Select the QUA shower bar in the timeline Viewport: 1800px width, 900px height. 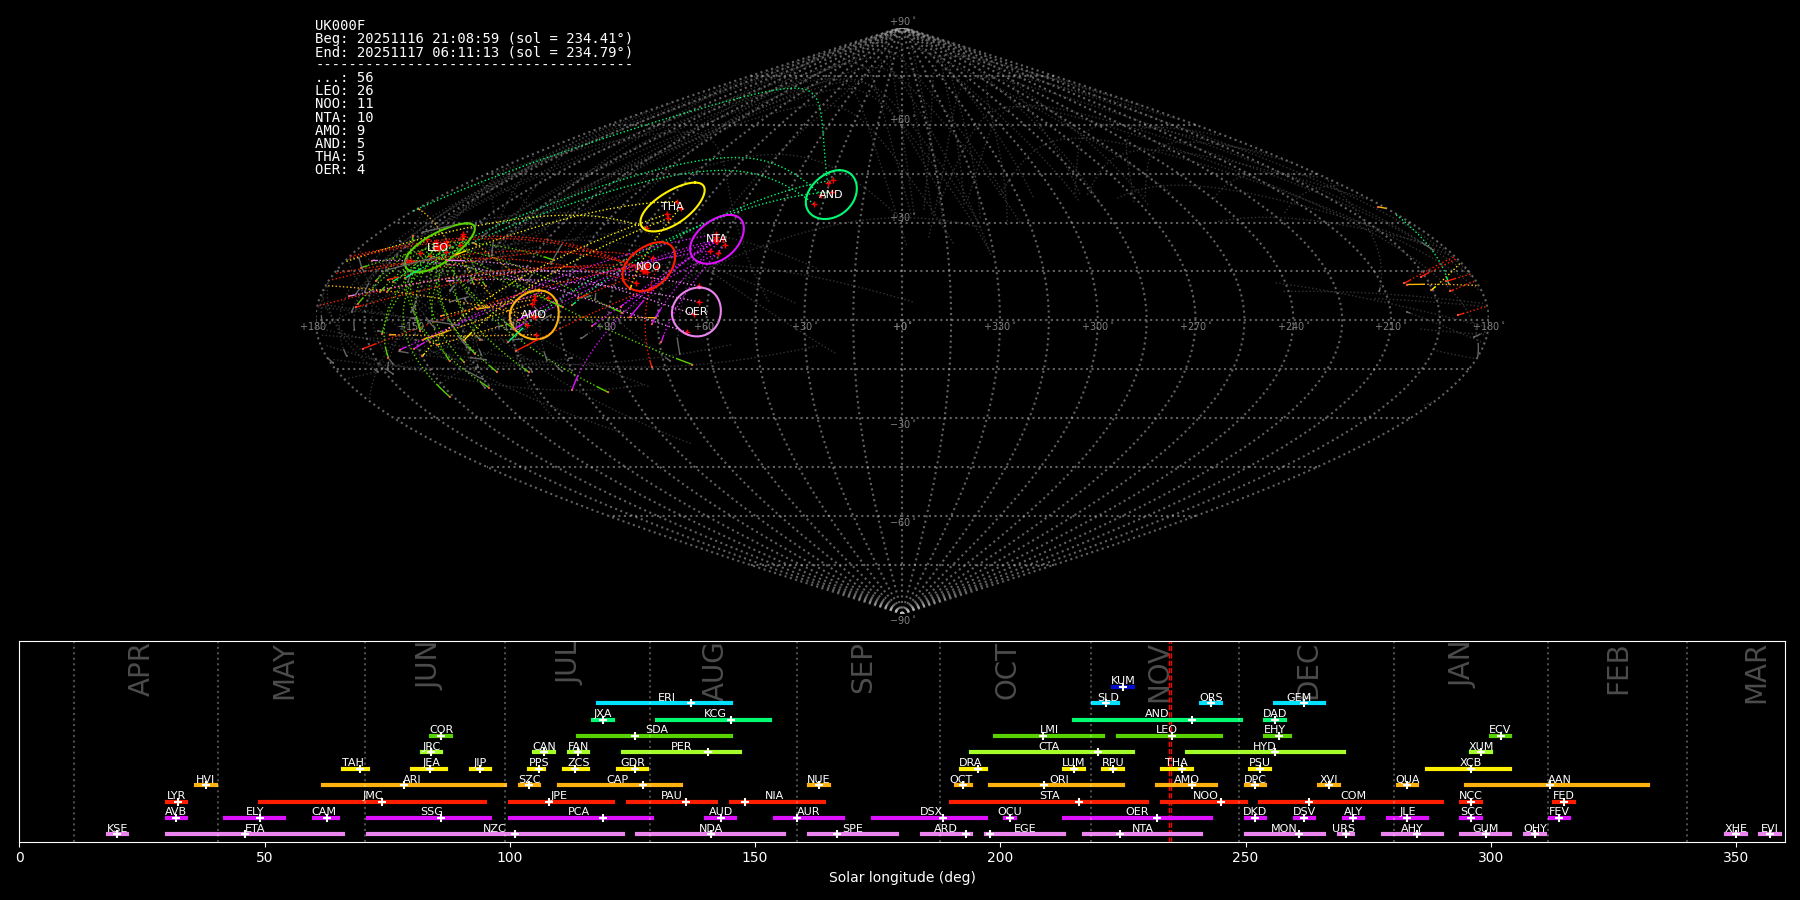coord(1407,785)
